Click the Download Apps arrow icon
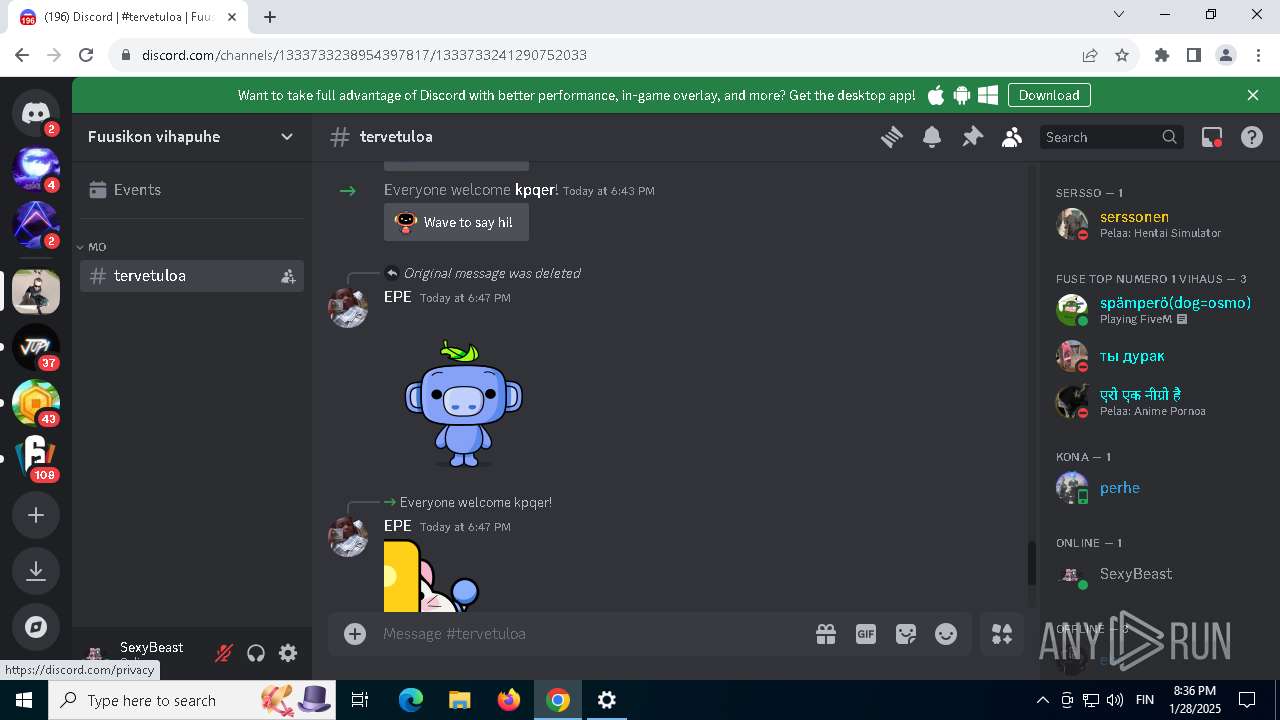The width and height of the screenshot is (1280, 720). (36, 571)
